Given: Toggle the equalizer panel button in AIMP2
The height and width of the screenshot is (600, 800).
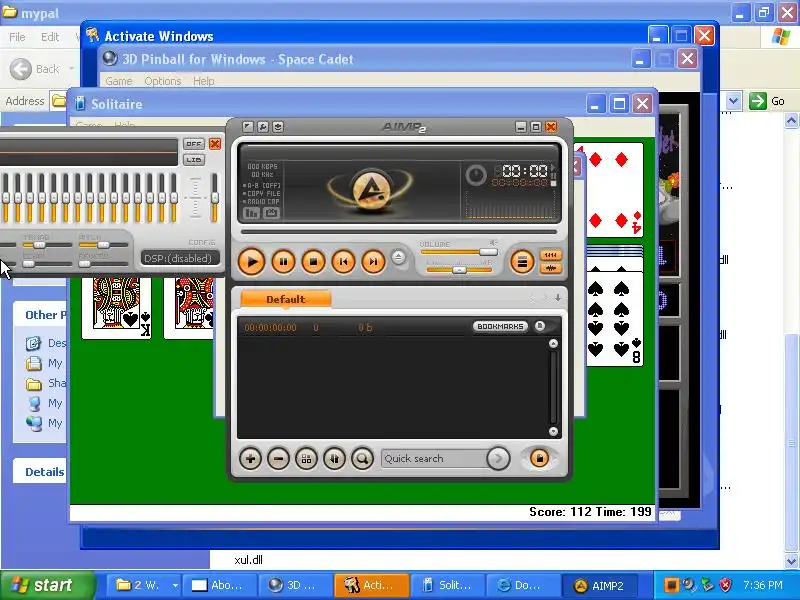Looking at the screenshot, I should [x=551, y=255].
